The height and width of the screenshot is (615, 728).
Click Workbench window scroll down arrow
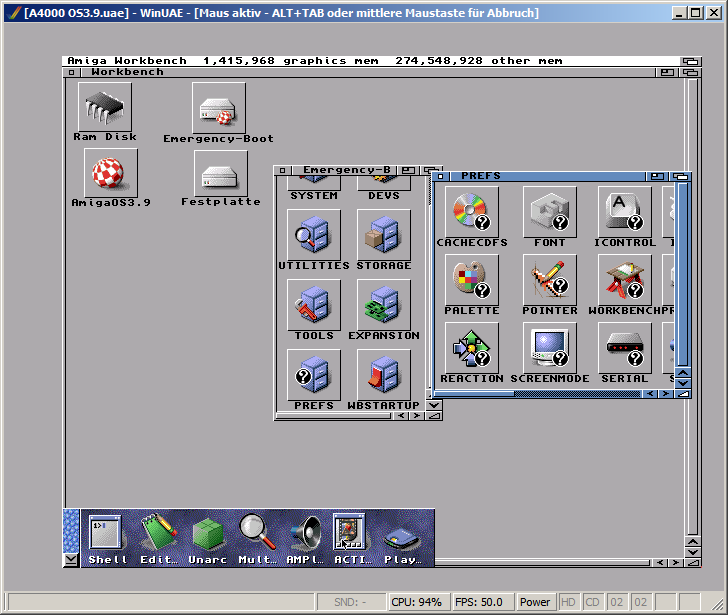tap(693, 552)
